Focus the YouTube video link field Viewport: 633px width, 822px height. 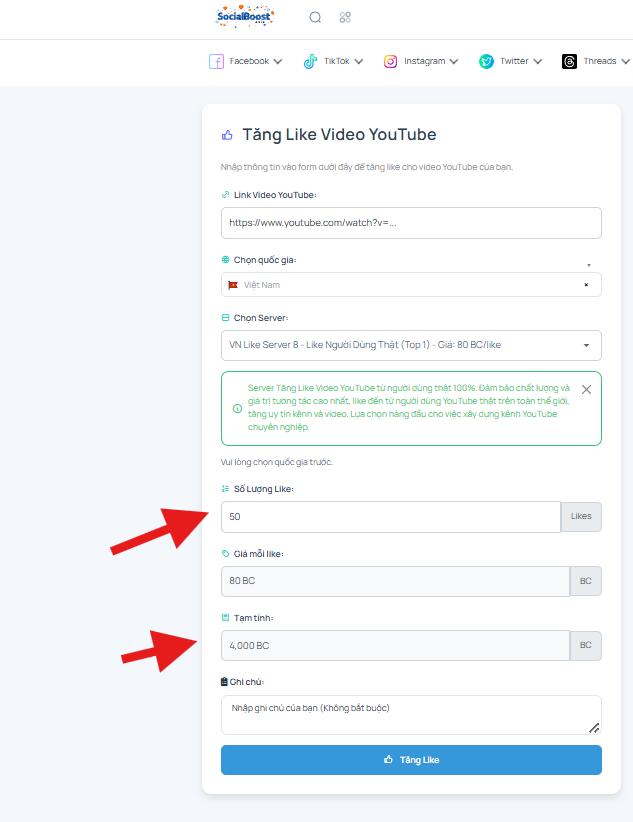coord(411,223)
